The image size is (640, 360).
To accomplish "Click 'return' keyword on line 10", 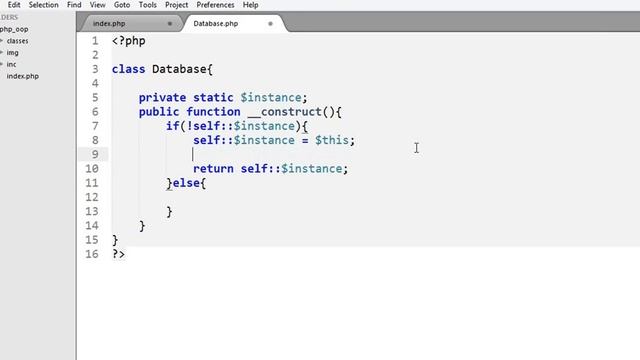I will 213,169.
